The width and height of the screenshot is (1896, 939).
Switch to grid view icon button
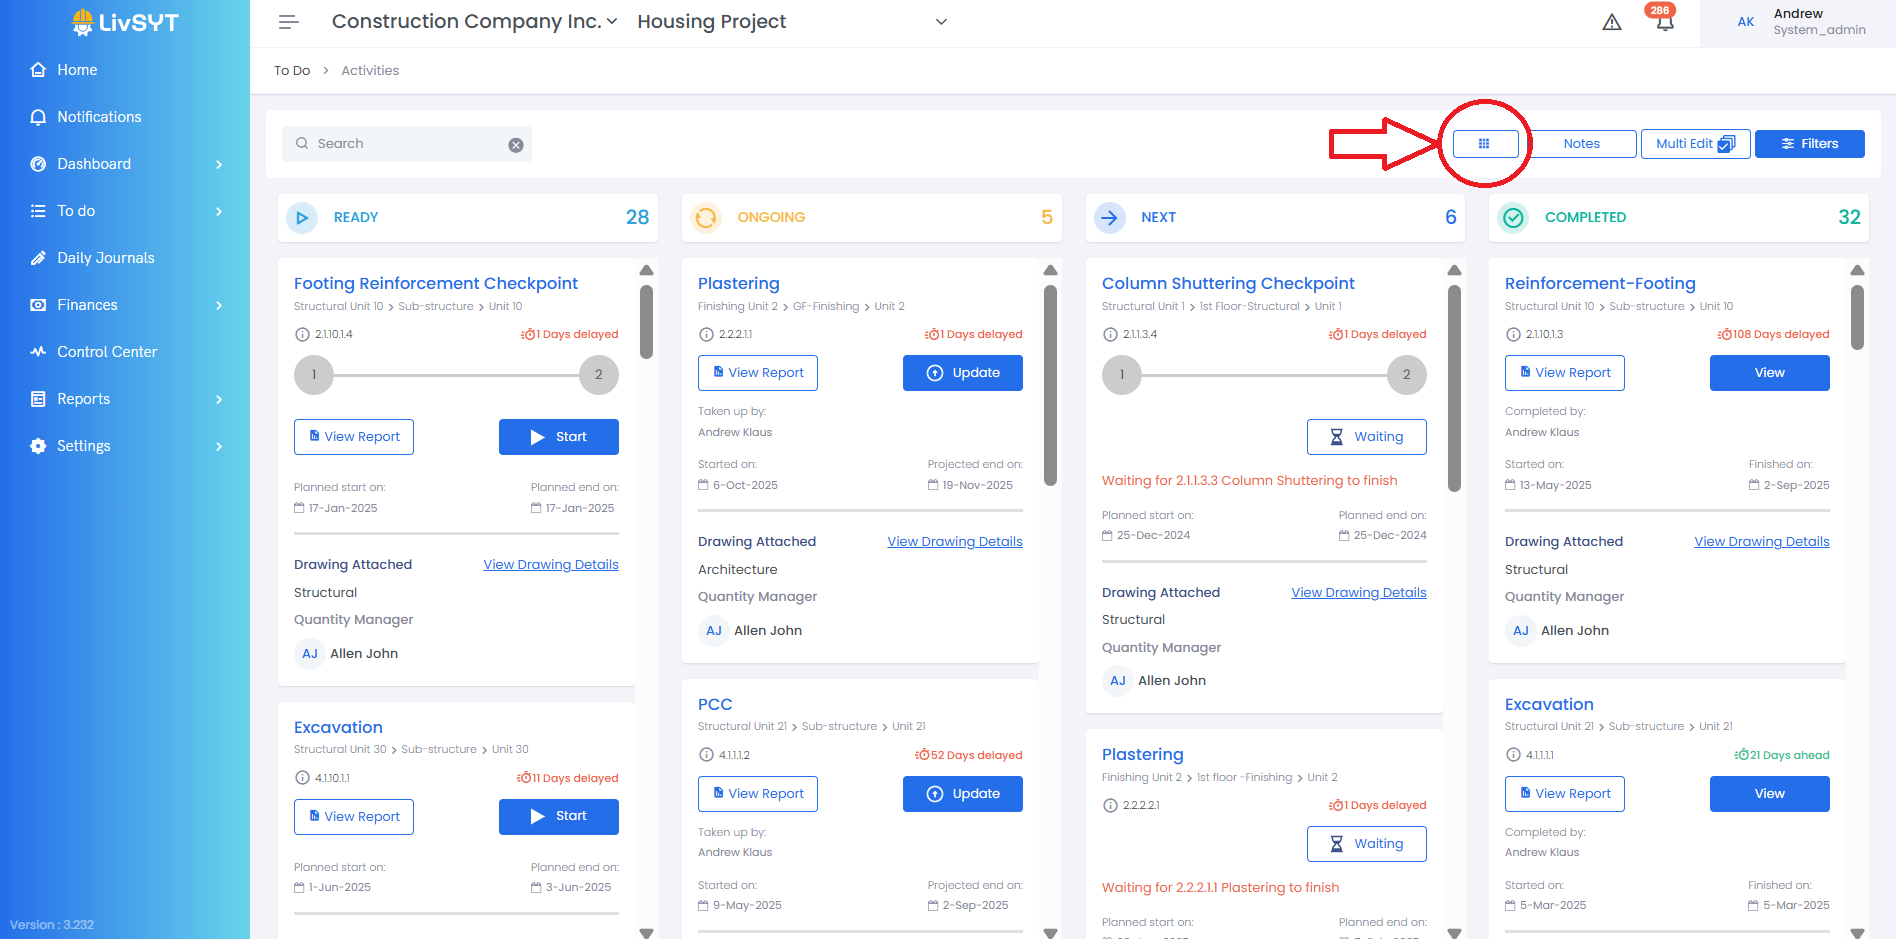pos(1484,144)
